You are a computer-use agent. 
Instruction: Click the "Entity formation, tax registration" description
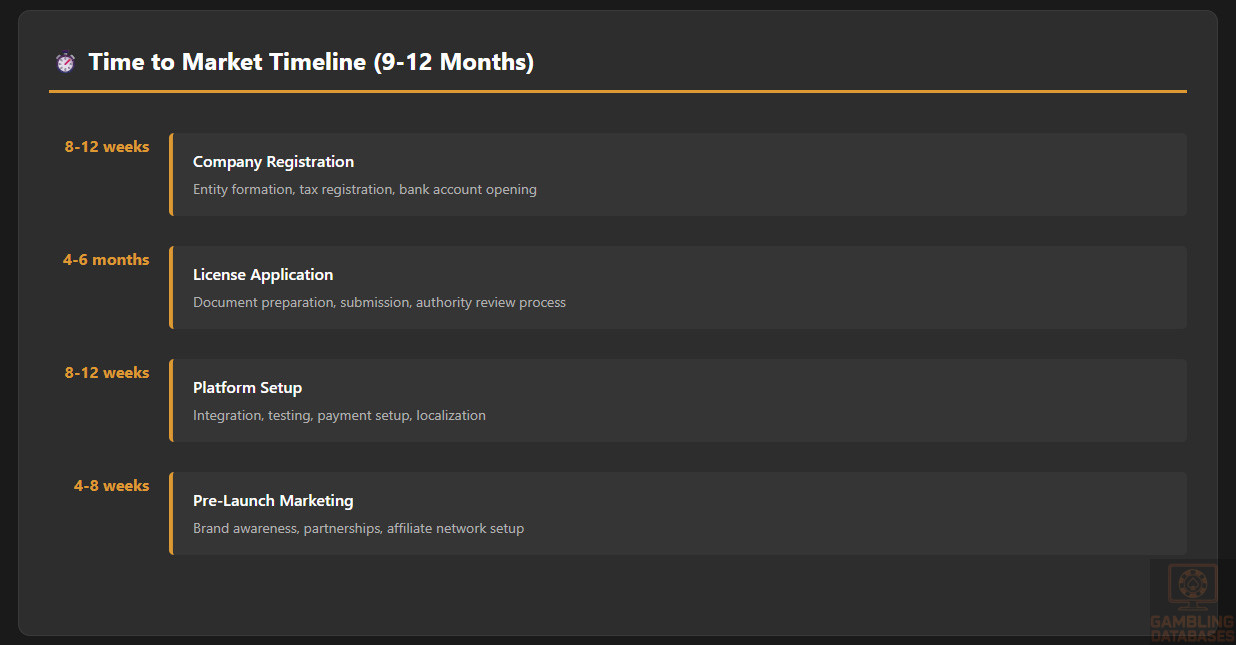coord(364,190)
